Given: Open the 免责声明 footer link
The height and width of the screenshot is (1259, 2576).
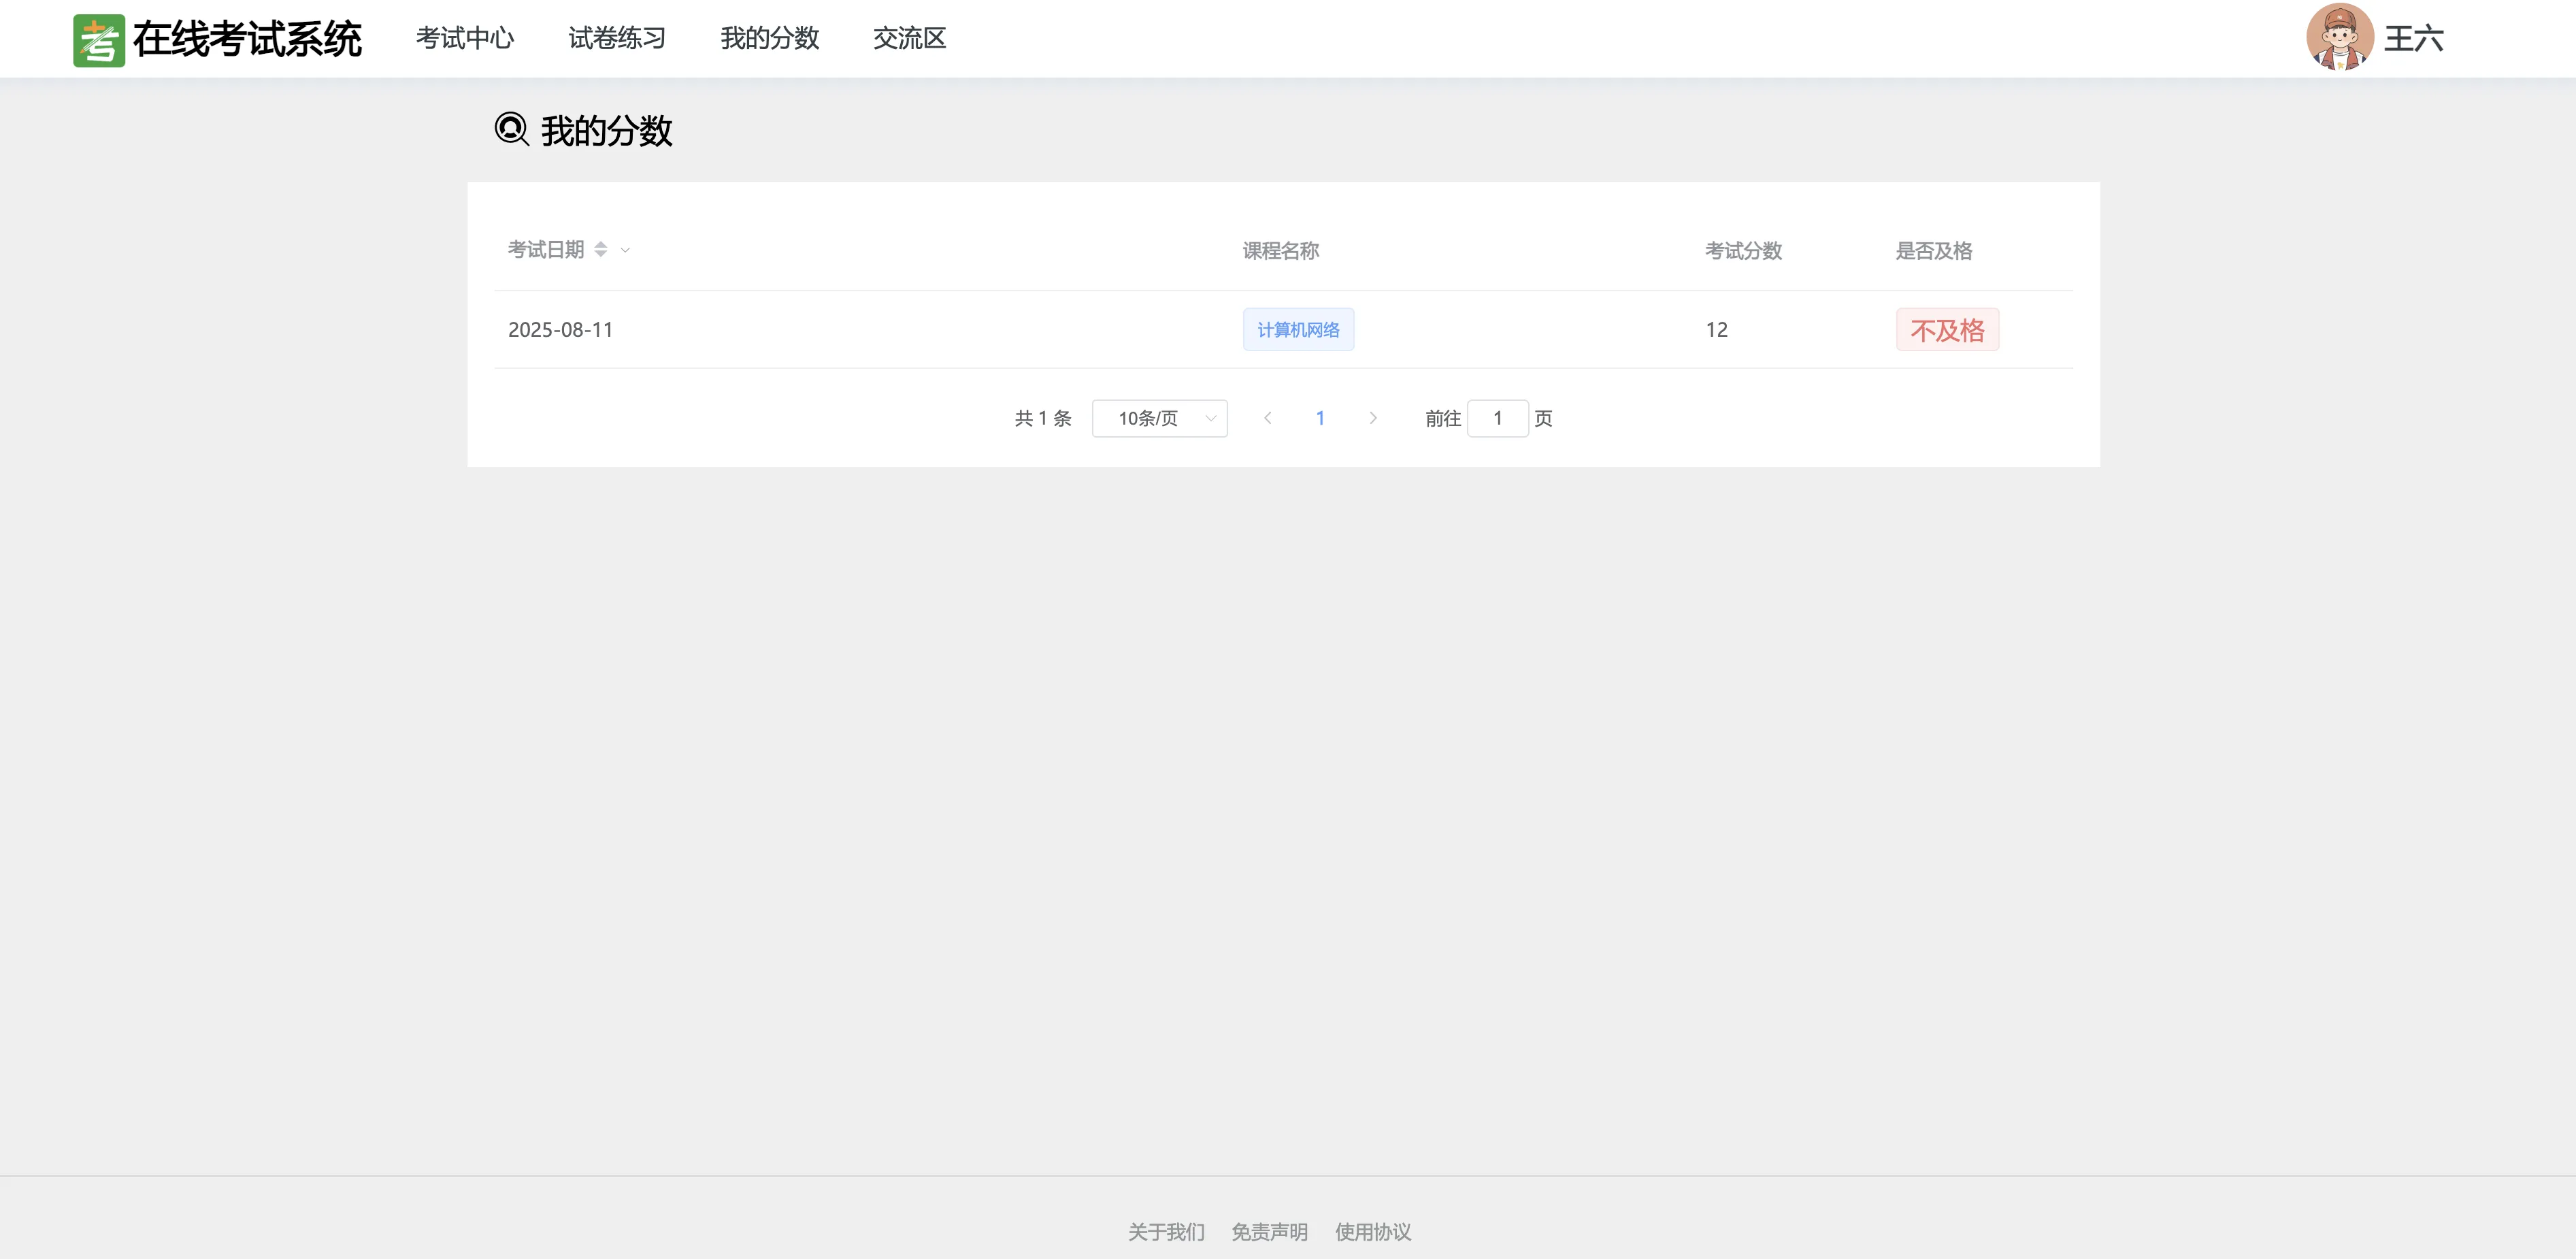Looking at the screenshot, I should pyautogui.click(x=1269, y=1232).
